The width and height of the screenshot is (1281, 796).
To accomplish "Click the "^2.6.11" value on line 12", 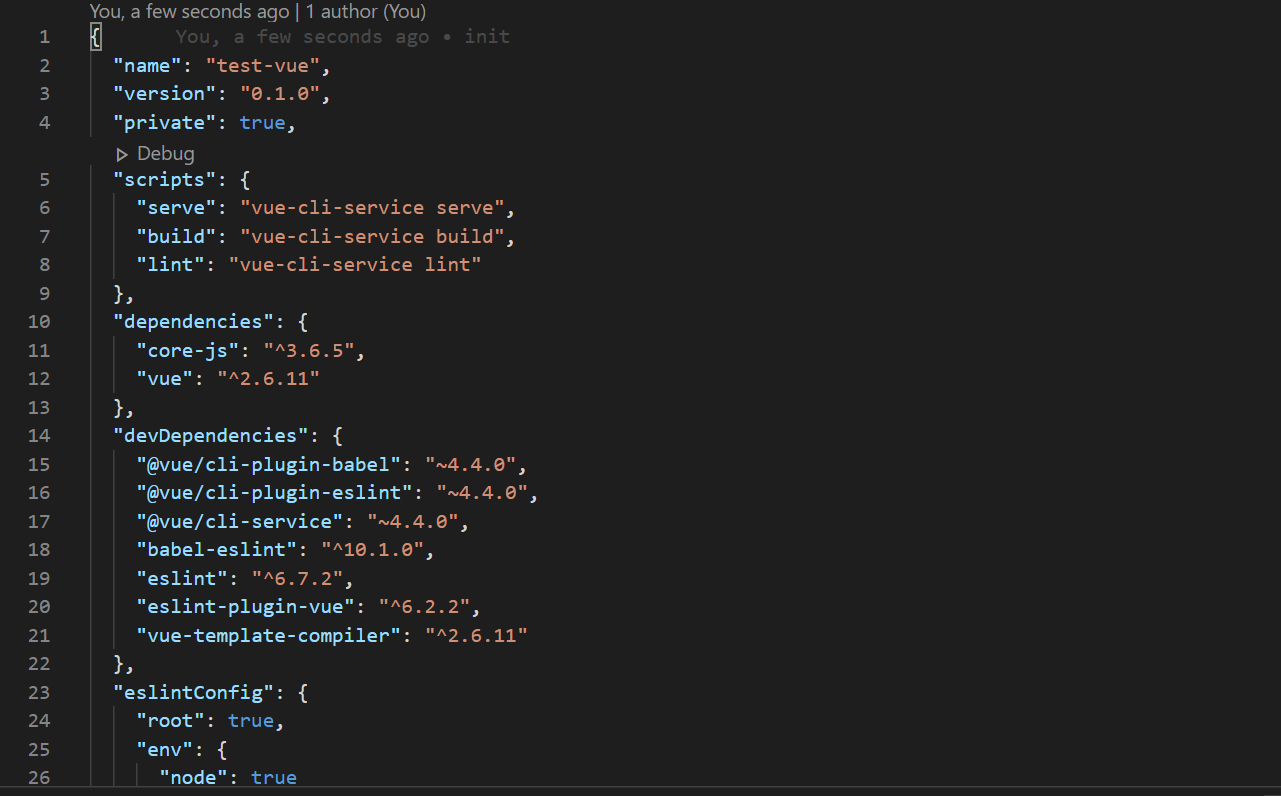I will tap(268, 379).
